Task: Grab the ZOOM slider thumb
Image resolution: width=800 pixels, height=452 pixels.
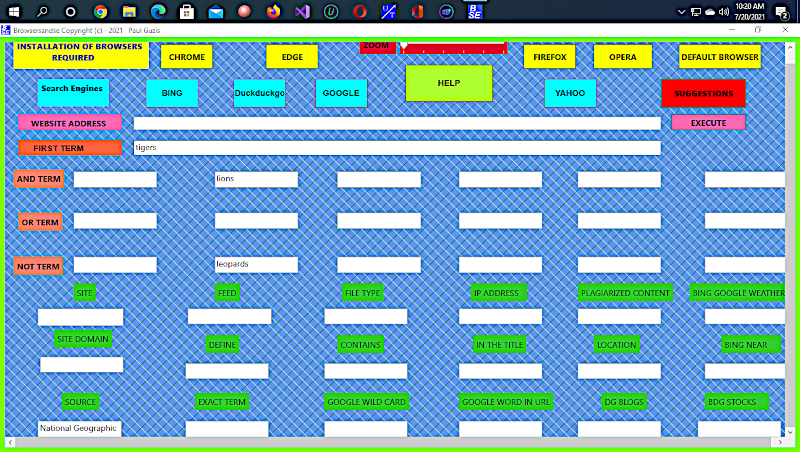Action: [404, 47]
